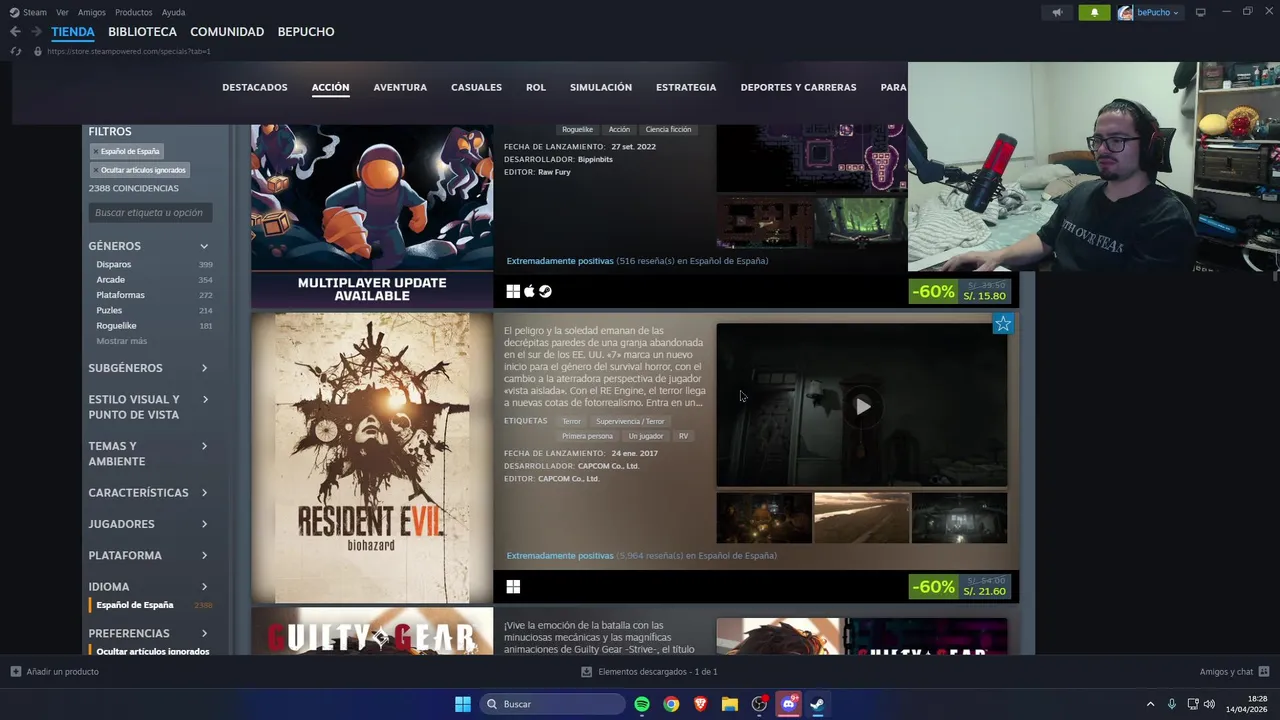Open the announcements megaphone icon
The width and height of the screenshot is (1280, 720).
coord(1057,12)
